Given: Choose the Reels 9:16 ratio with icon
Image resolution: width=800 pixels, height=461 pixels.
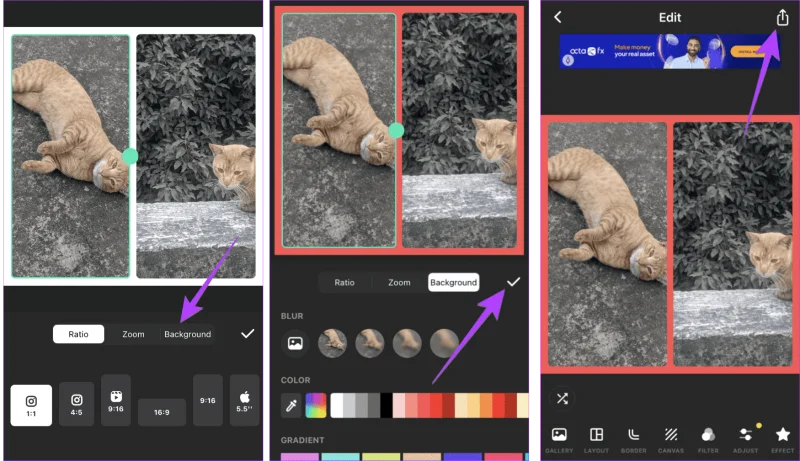Looking at the screenshot, I should pyautogui.click(x=116, y=400).
